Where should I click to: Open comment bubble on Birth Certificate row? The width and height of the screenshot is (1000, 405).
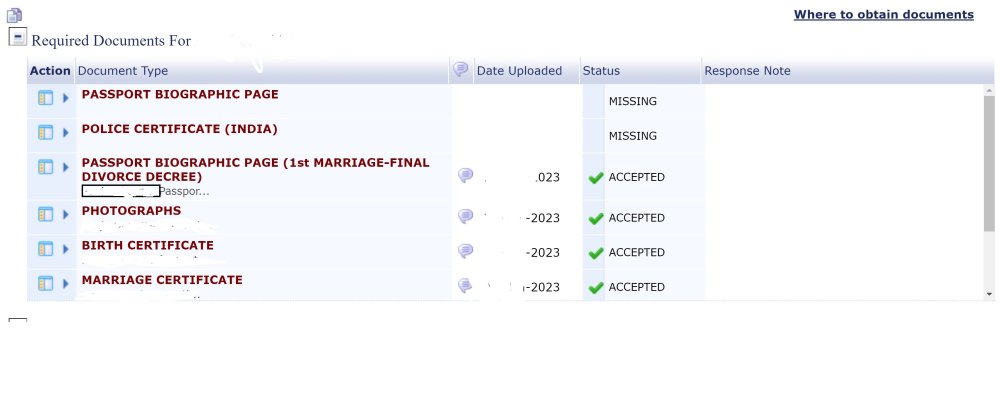pyautogui.click(x=466, y=251)
